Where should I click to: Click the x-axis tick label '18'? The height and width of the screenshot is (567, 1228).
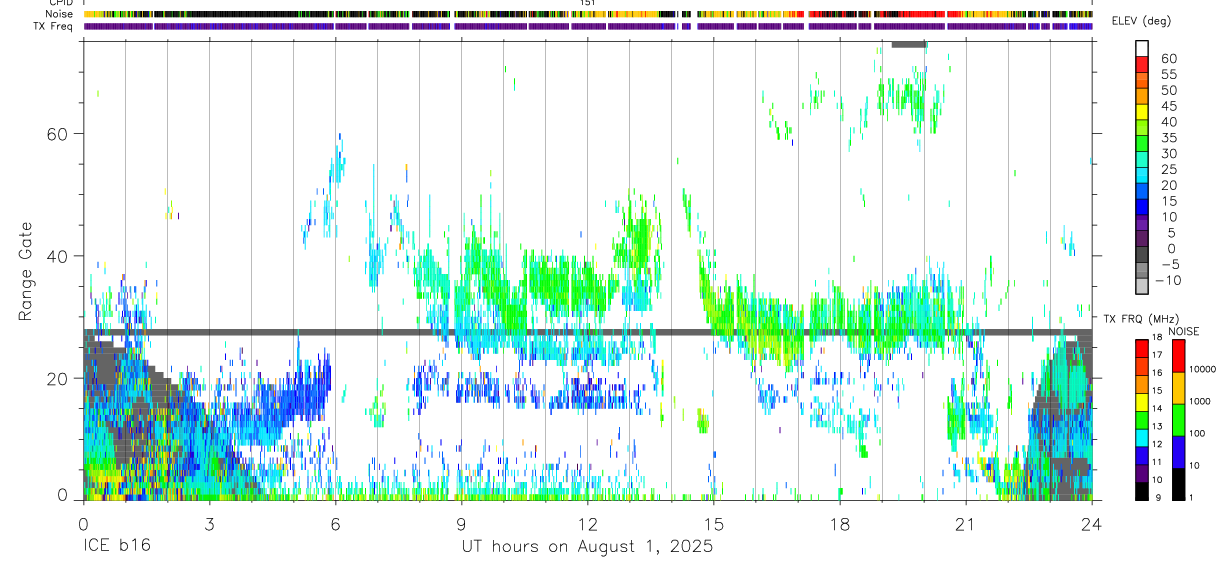click(839, 524)
